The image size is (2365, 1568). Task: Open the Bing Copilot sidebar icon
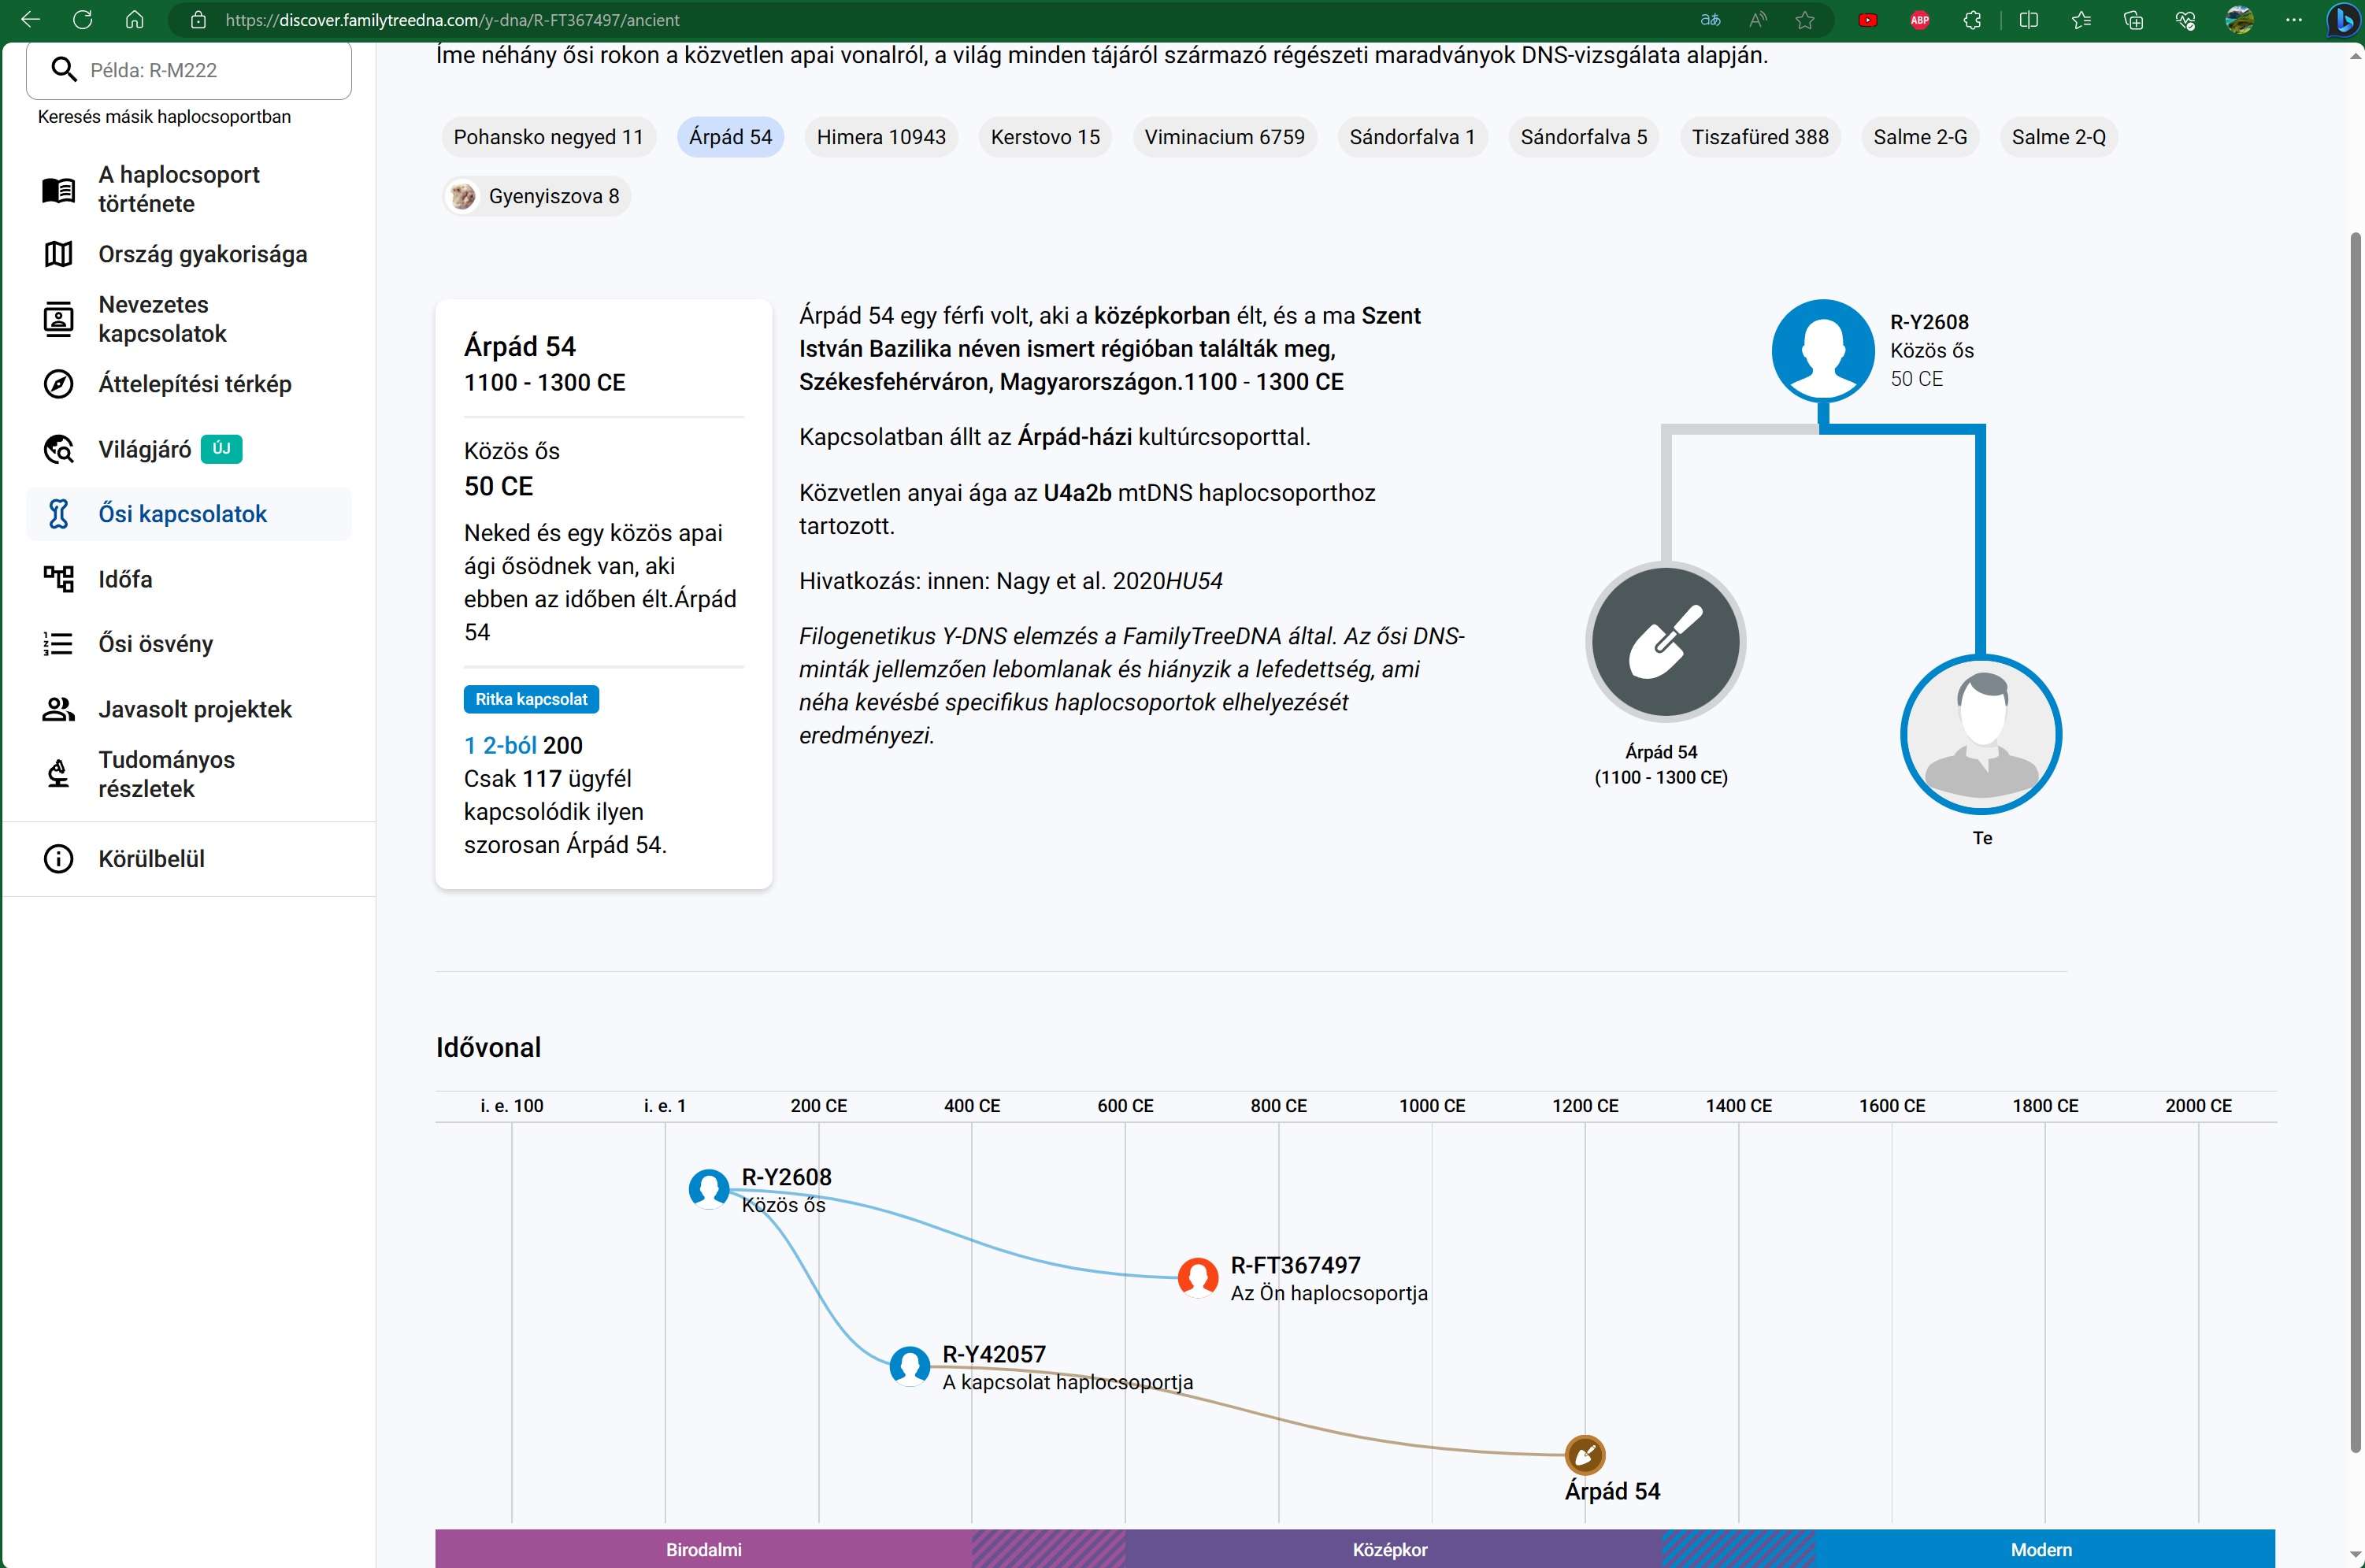point(2343,21)
